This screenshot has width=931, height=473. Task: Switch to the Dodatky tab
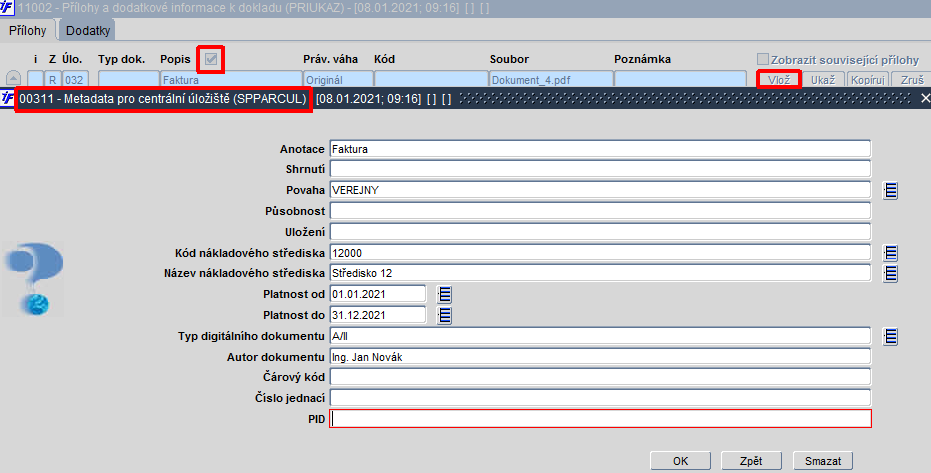click(88, 30)
